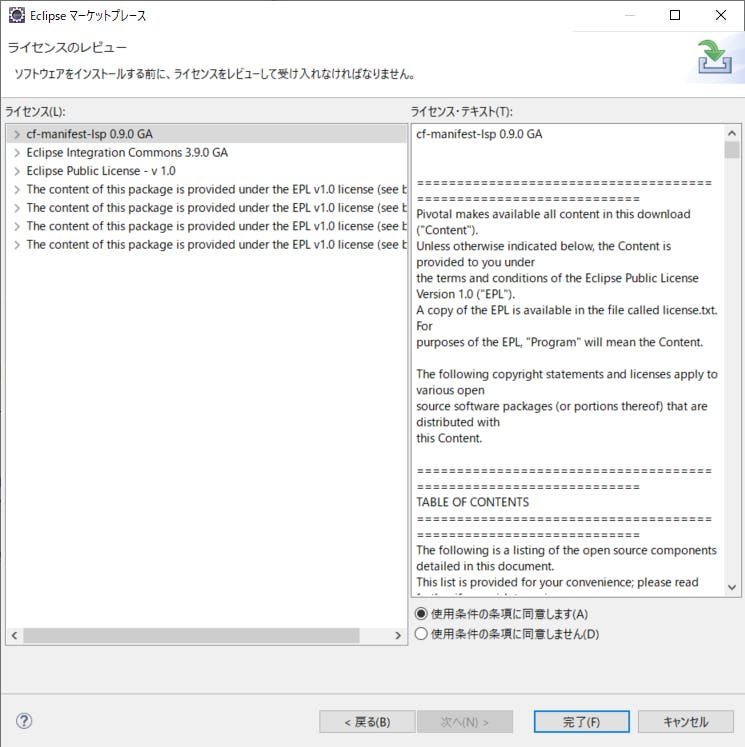This screenshot has height=747, width=745.
Task: Select the cf-manifest-lsp 0.9.0 GA license row
Action: [x=207, y=134]
